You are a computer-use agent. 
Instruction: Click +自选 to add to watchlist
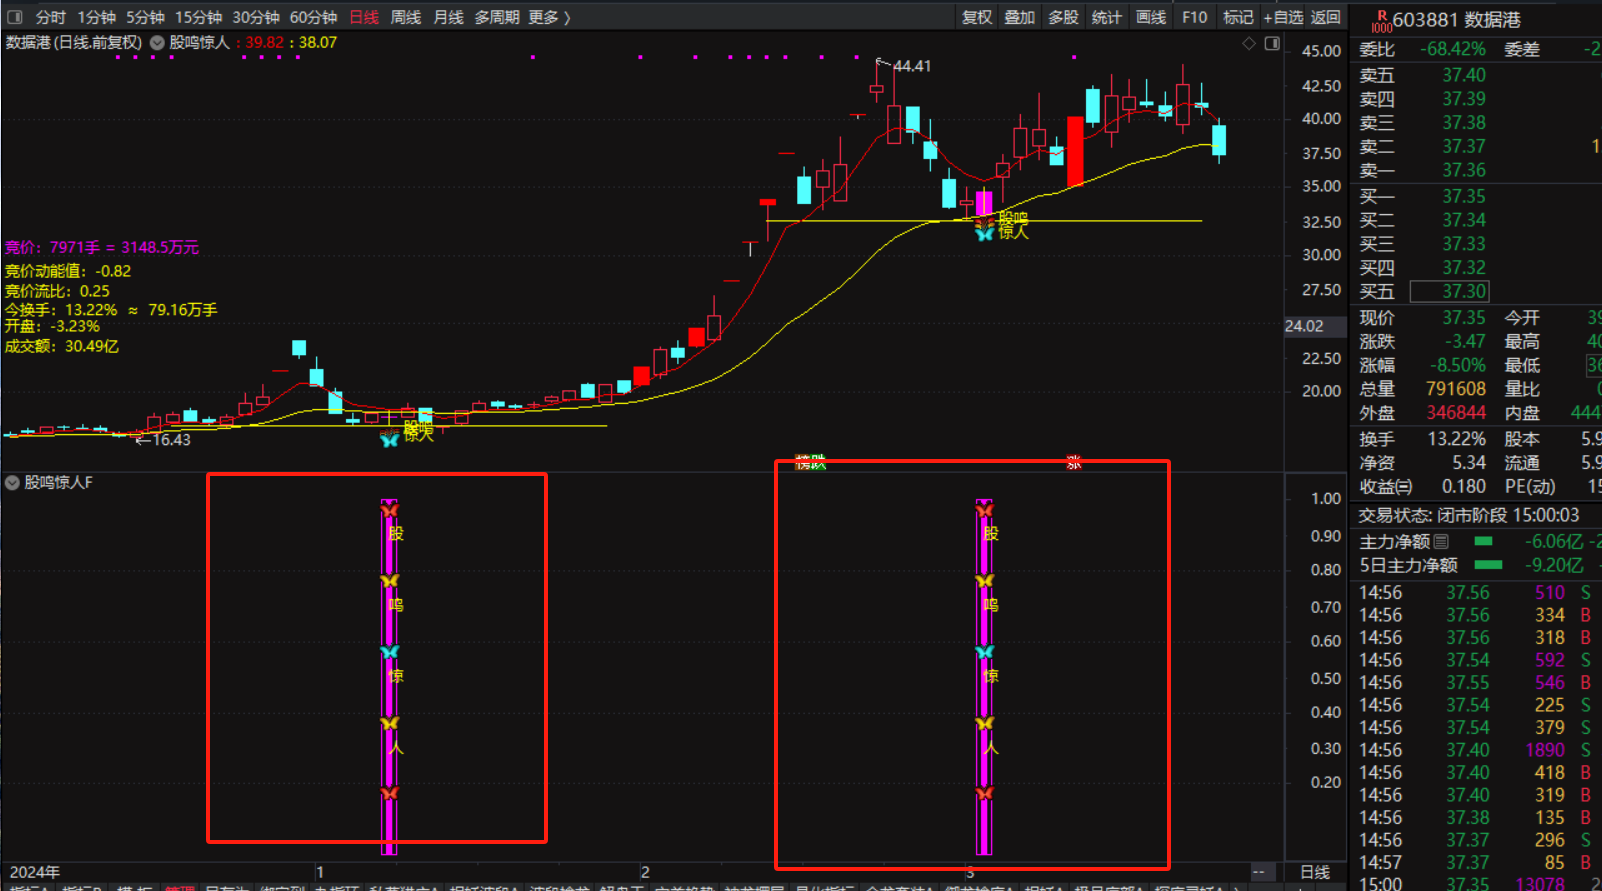tap(1283, 17)
